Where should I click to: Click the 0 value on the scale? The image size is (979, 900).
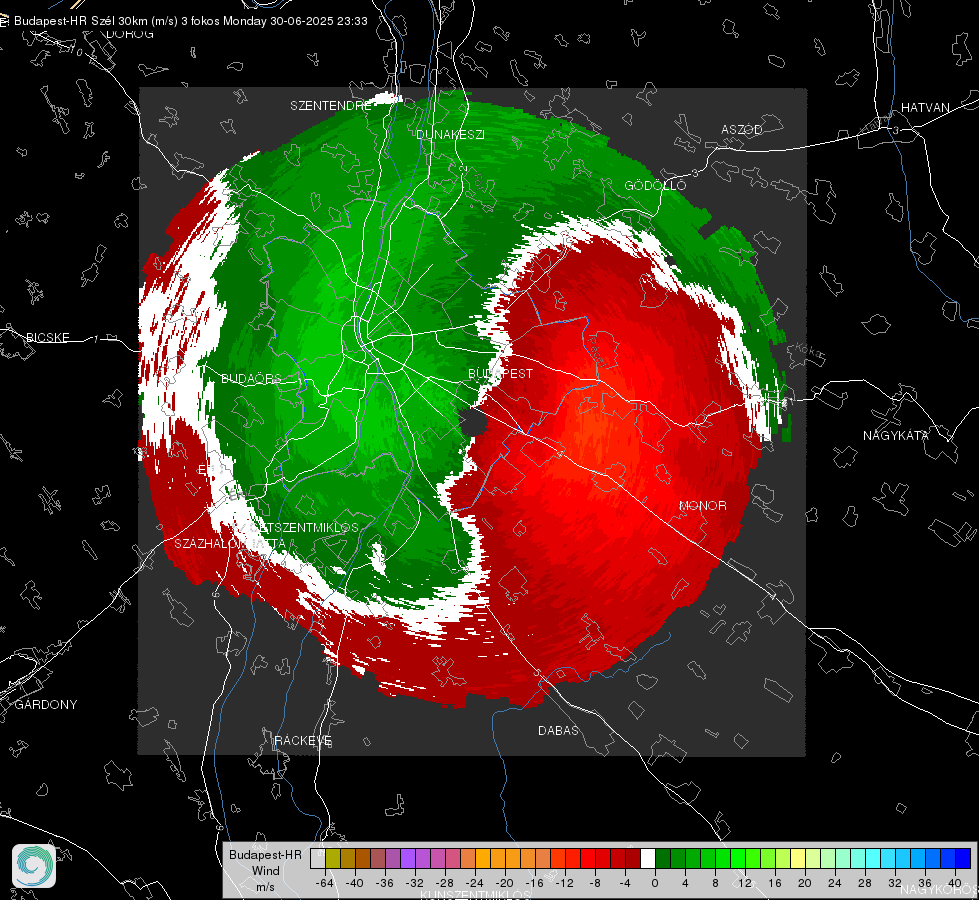[654, 883]
